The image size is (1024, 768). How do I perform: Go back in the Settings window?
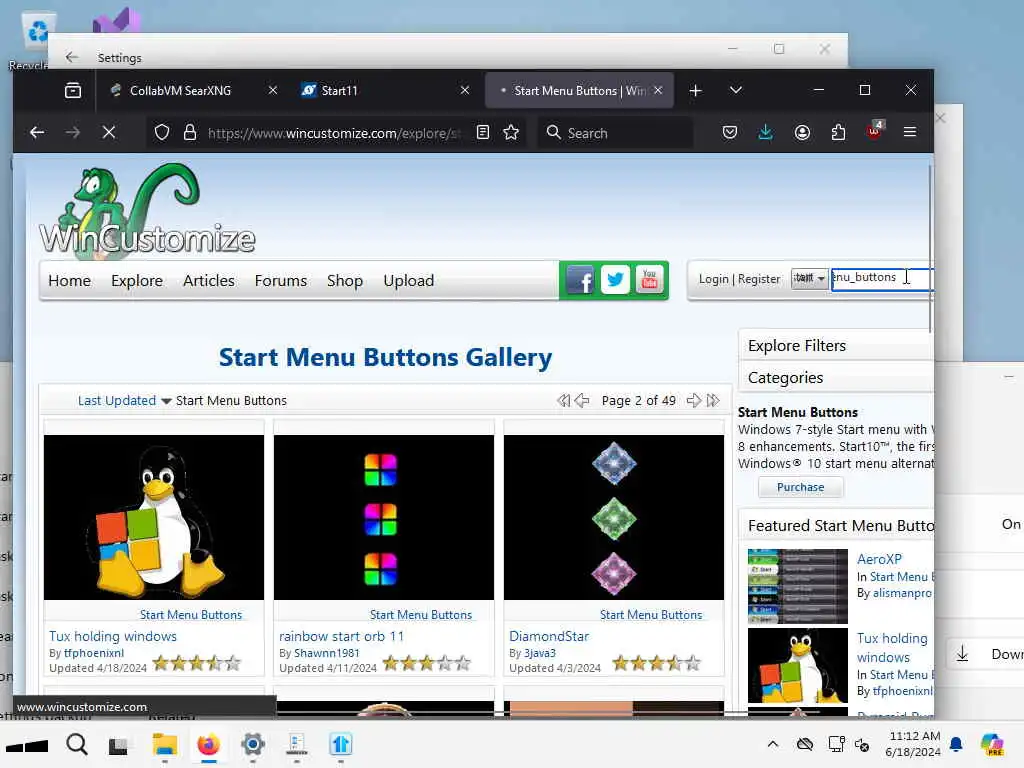(72, 57)
